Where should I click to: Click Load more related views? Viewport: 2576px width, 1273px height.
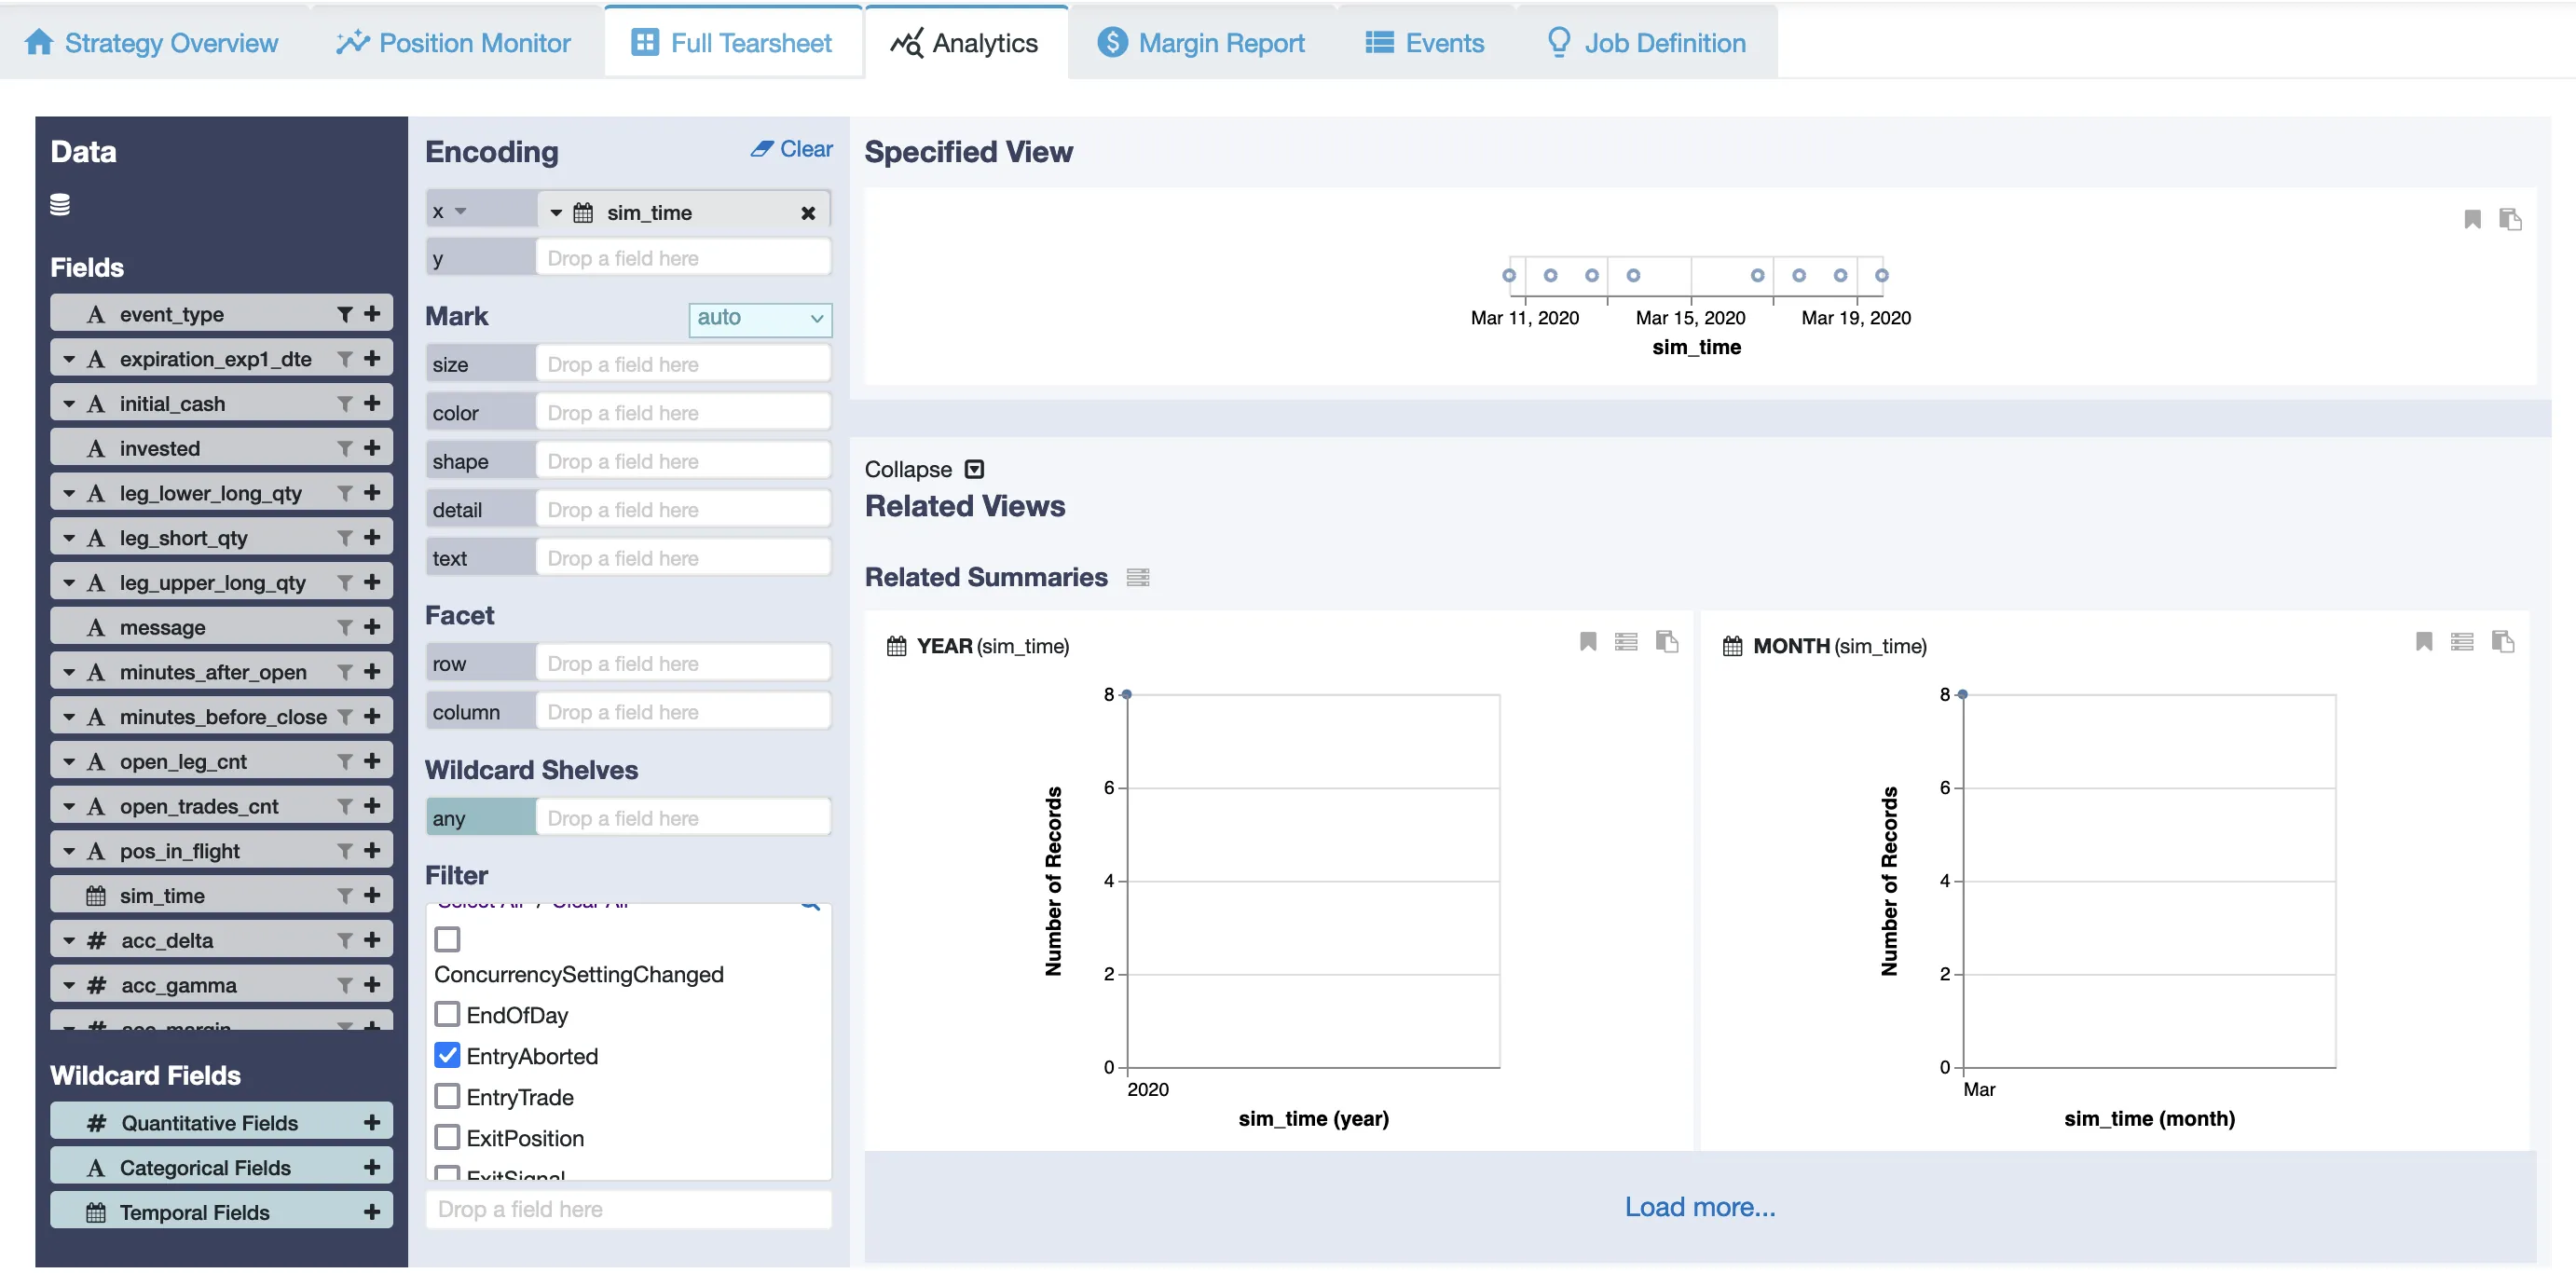click(1699, 1207)
